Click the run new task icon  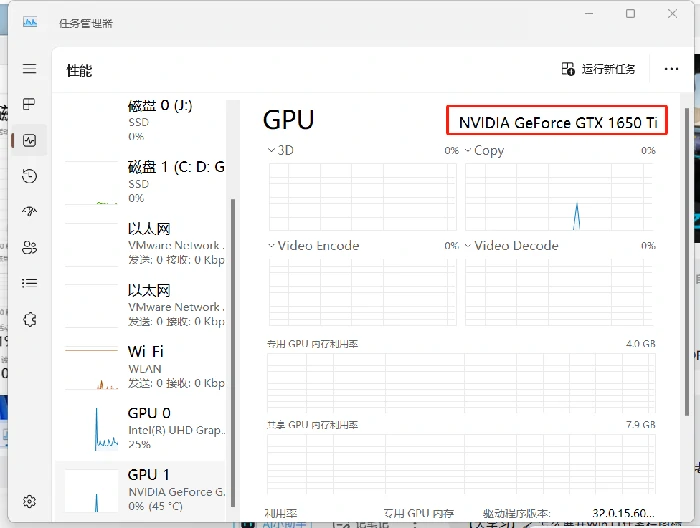click(568, 69)
